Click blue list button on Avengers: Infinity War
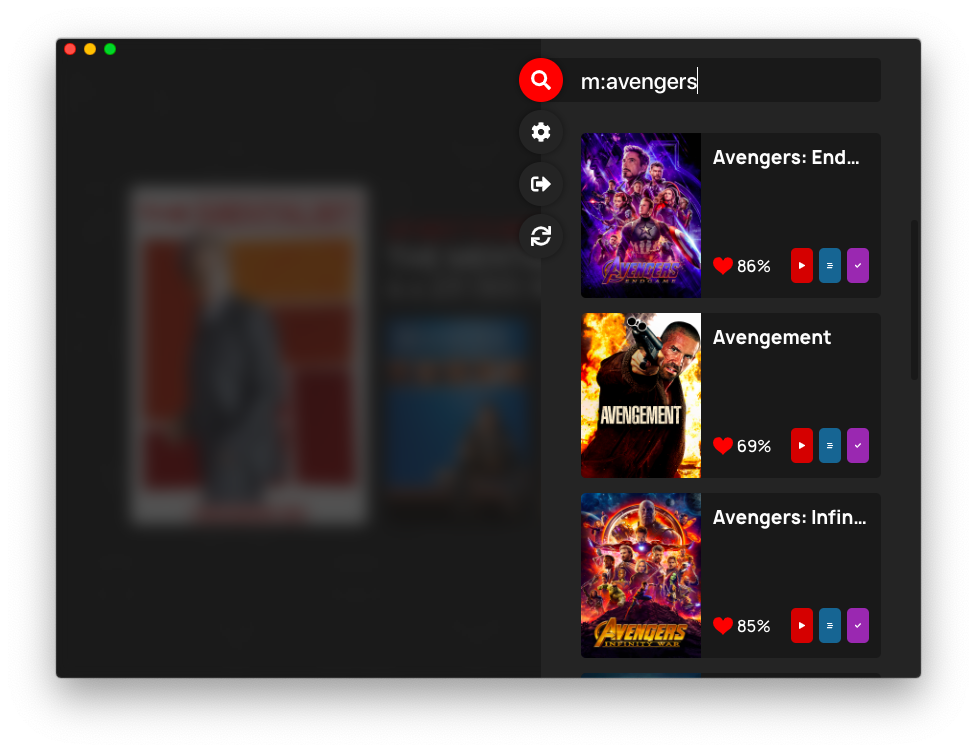The image size is (977, 752). [x=830, y=626]
